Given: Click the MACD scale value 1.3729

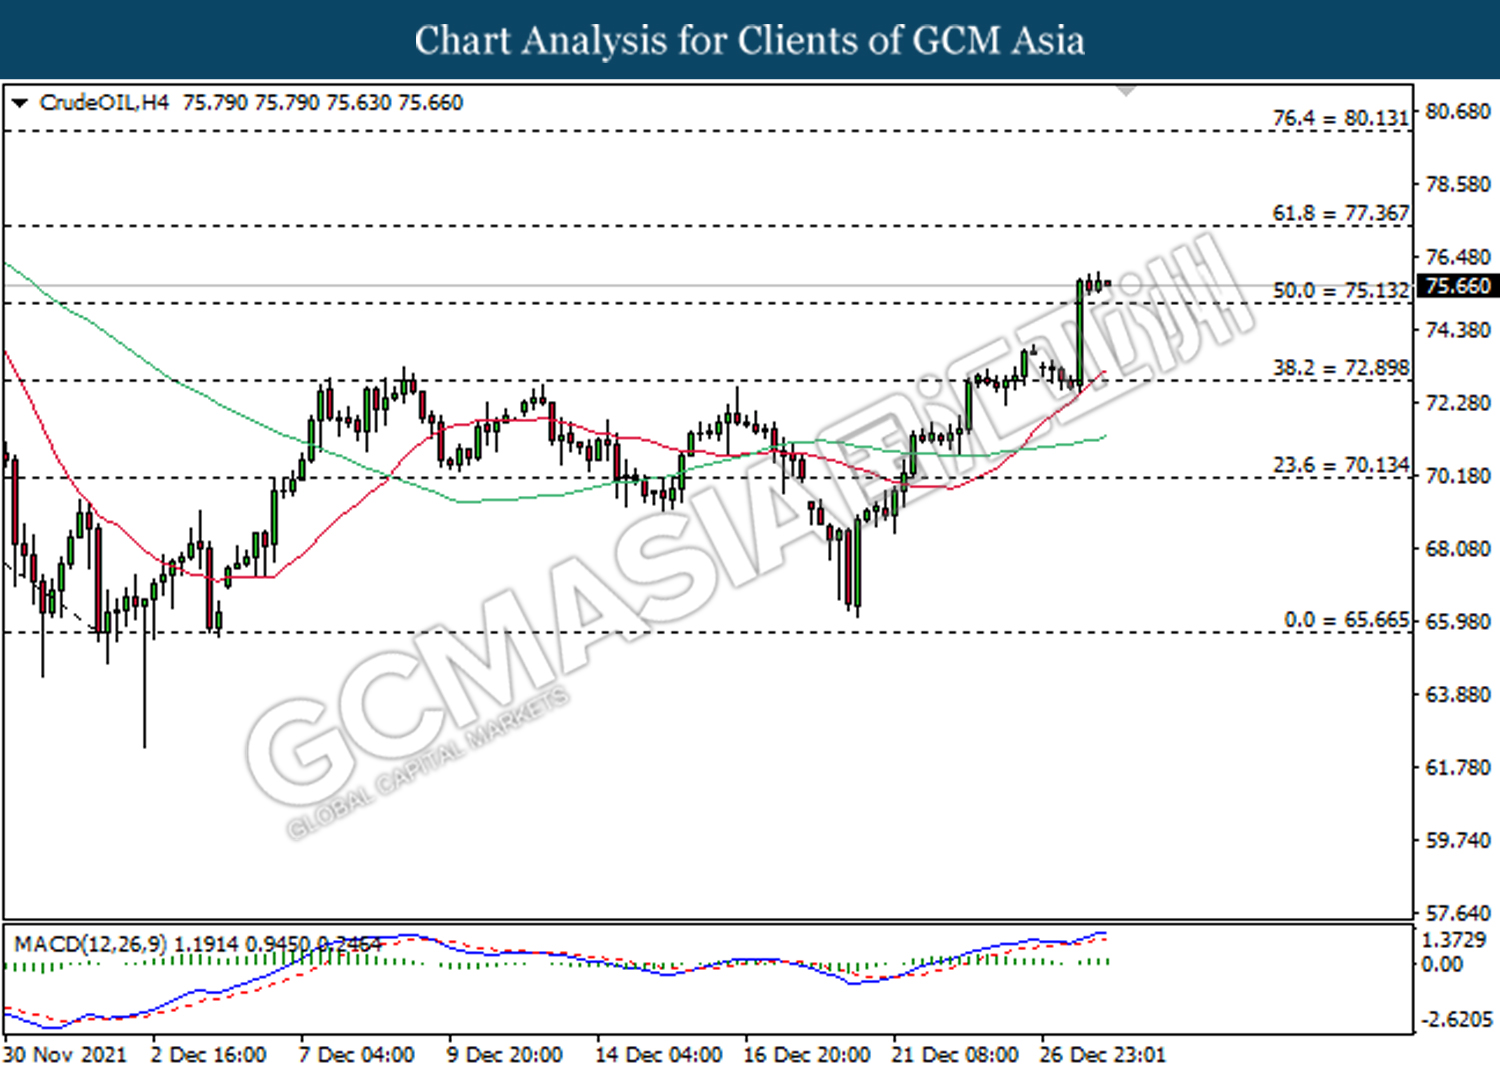Looking at the screenshot, I should tap(1454, 940).
